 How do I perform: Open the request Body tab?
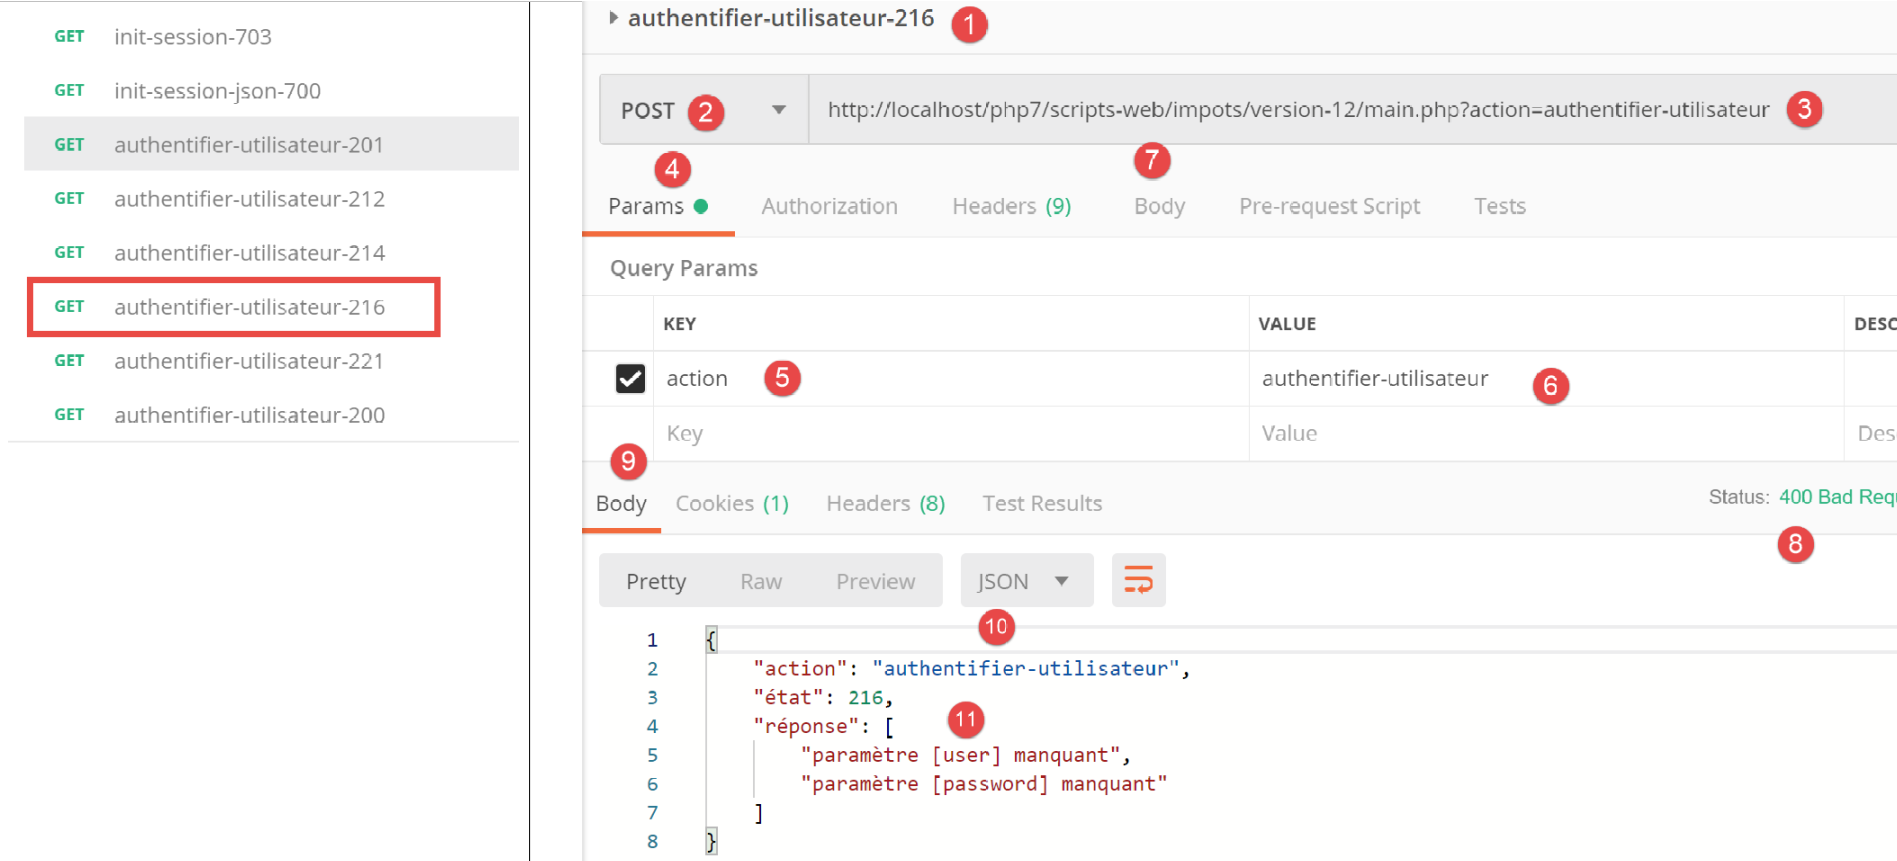coord(1159,206)
